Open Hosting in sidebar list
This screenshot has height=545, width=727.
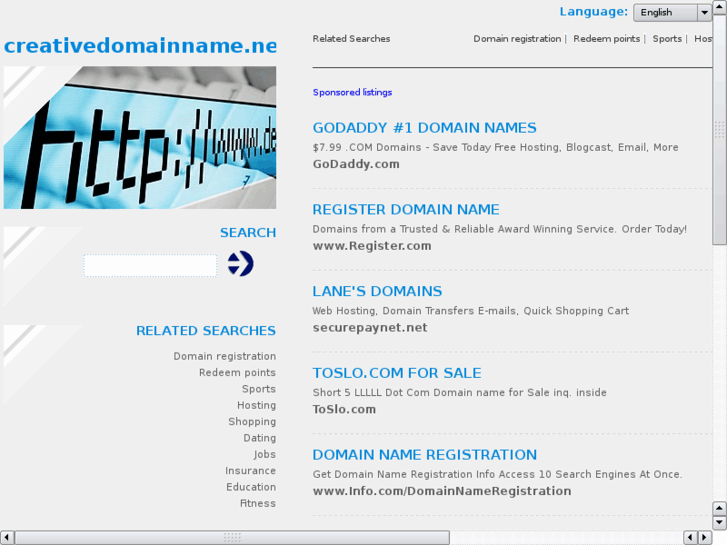256,405
